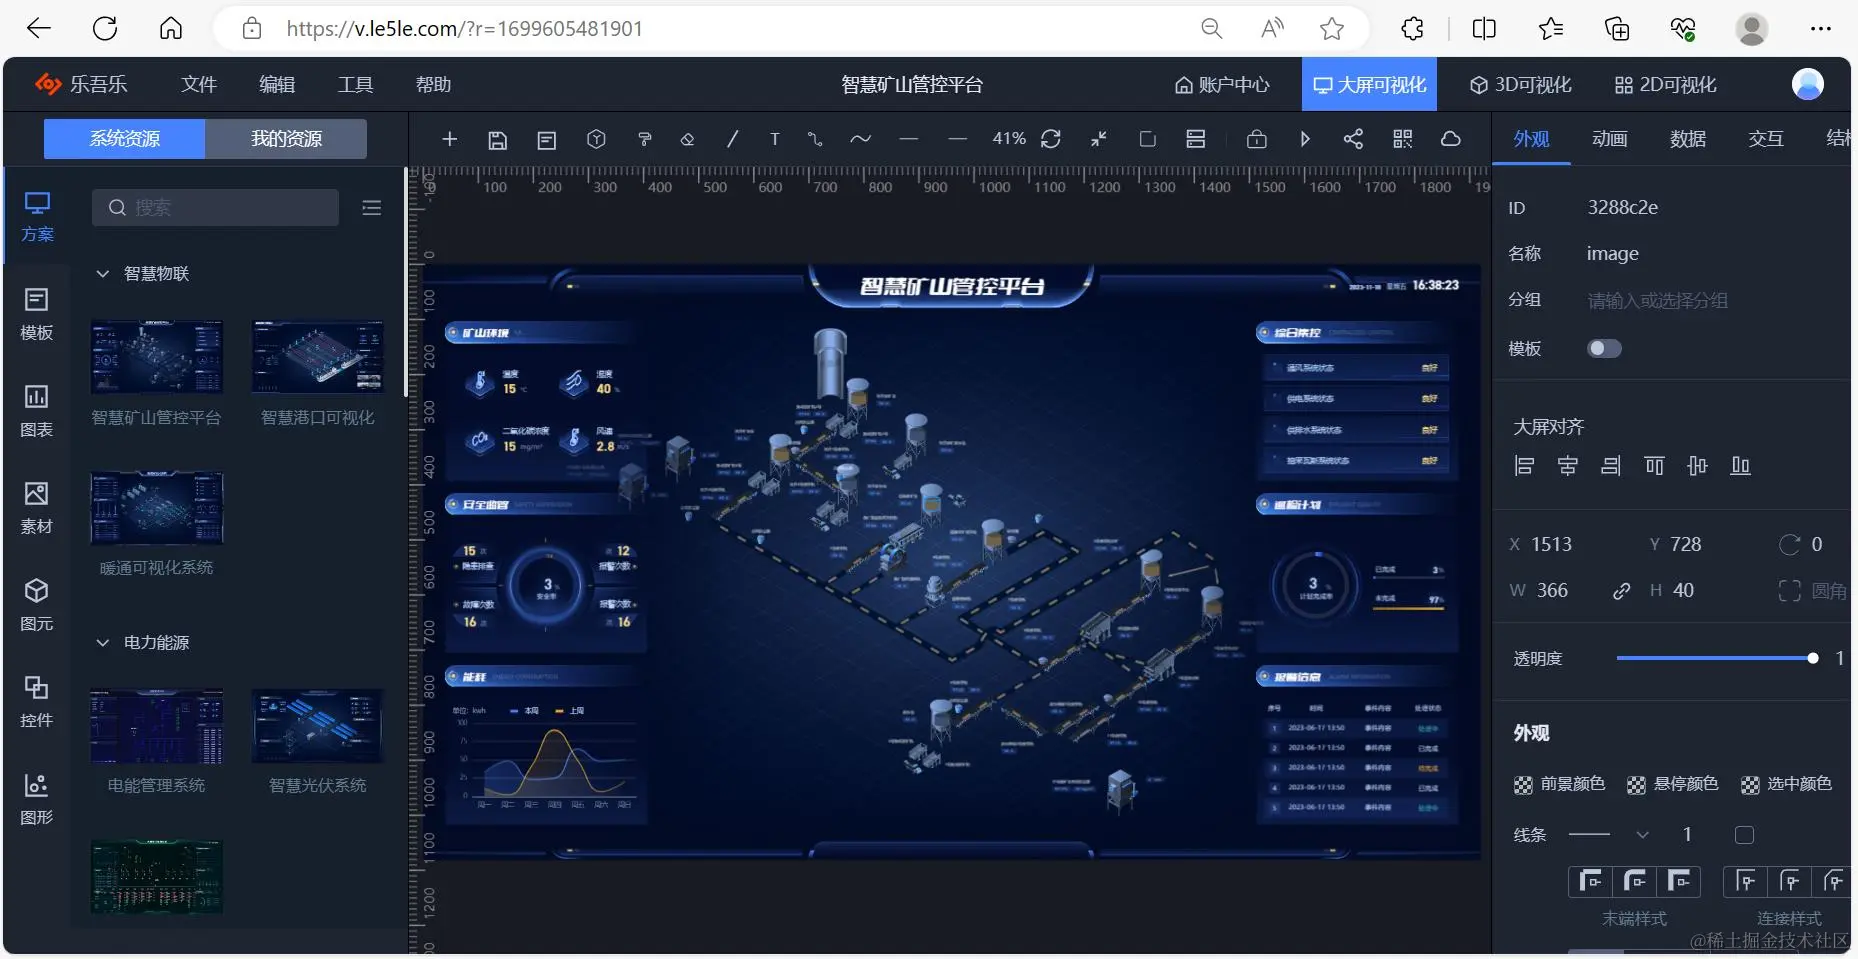Toggle the 模板 switch
1858x959 pixels.
(1604, 348)
